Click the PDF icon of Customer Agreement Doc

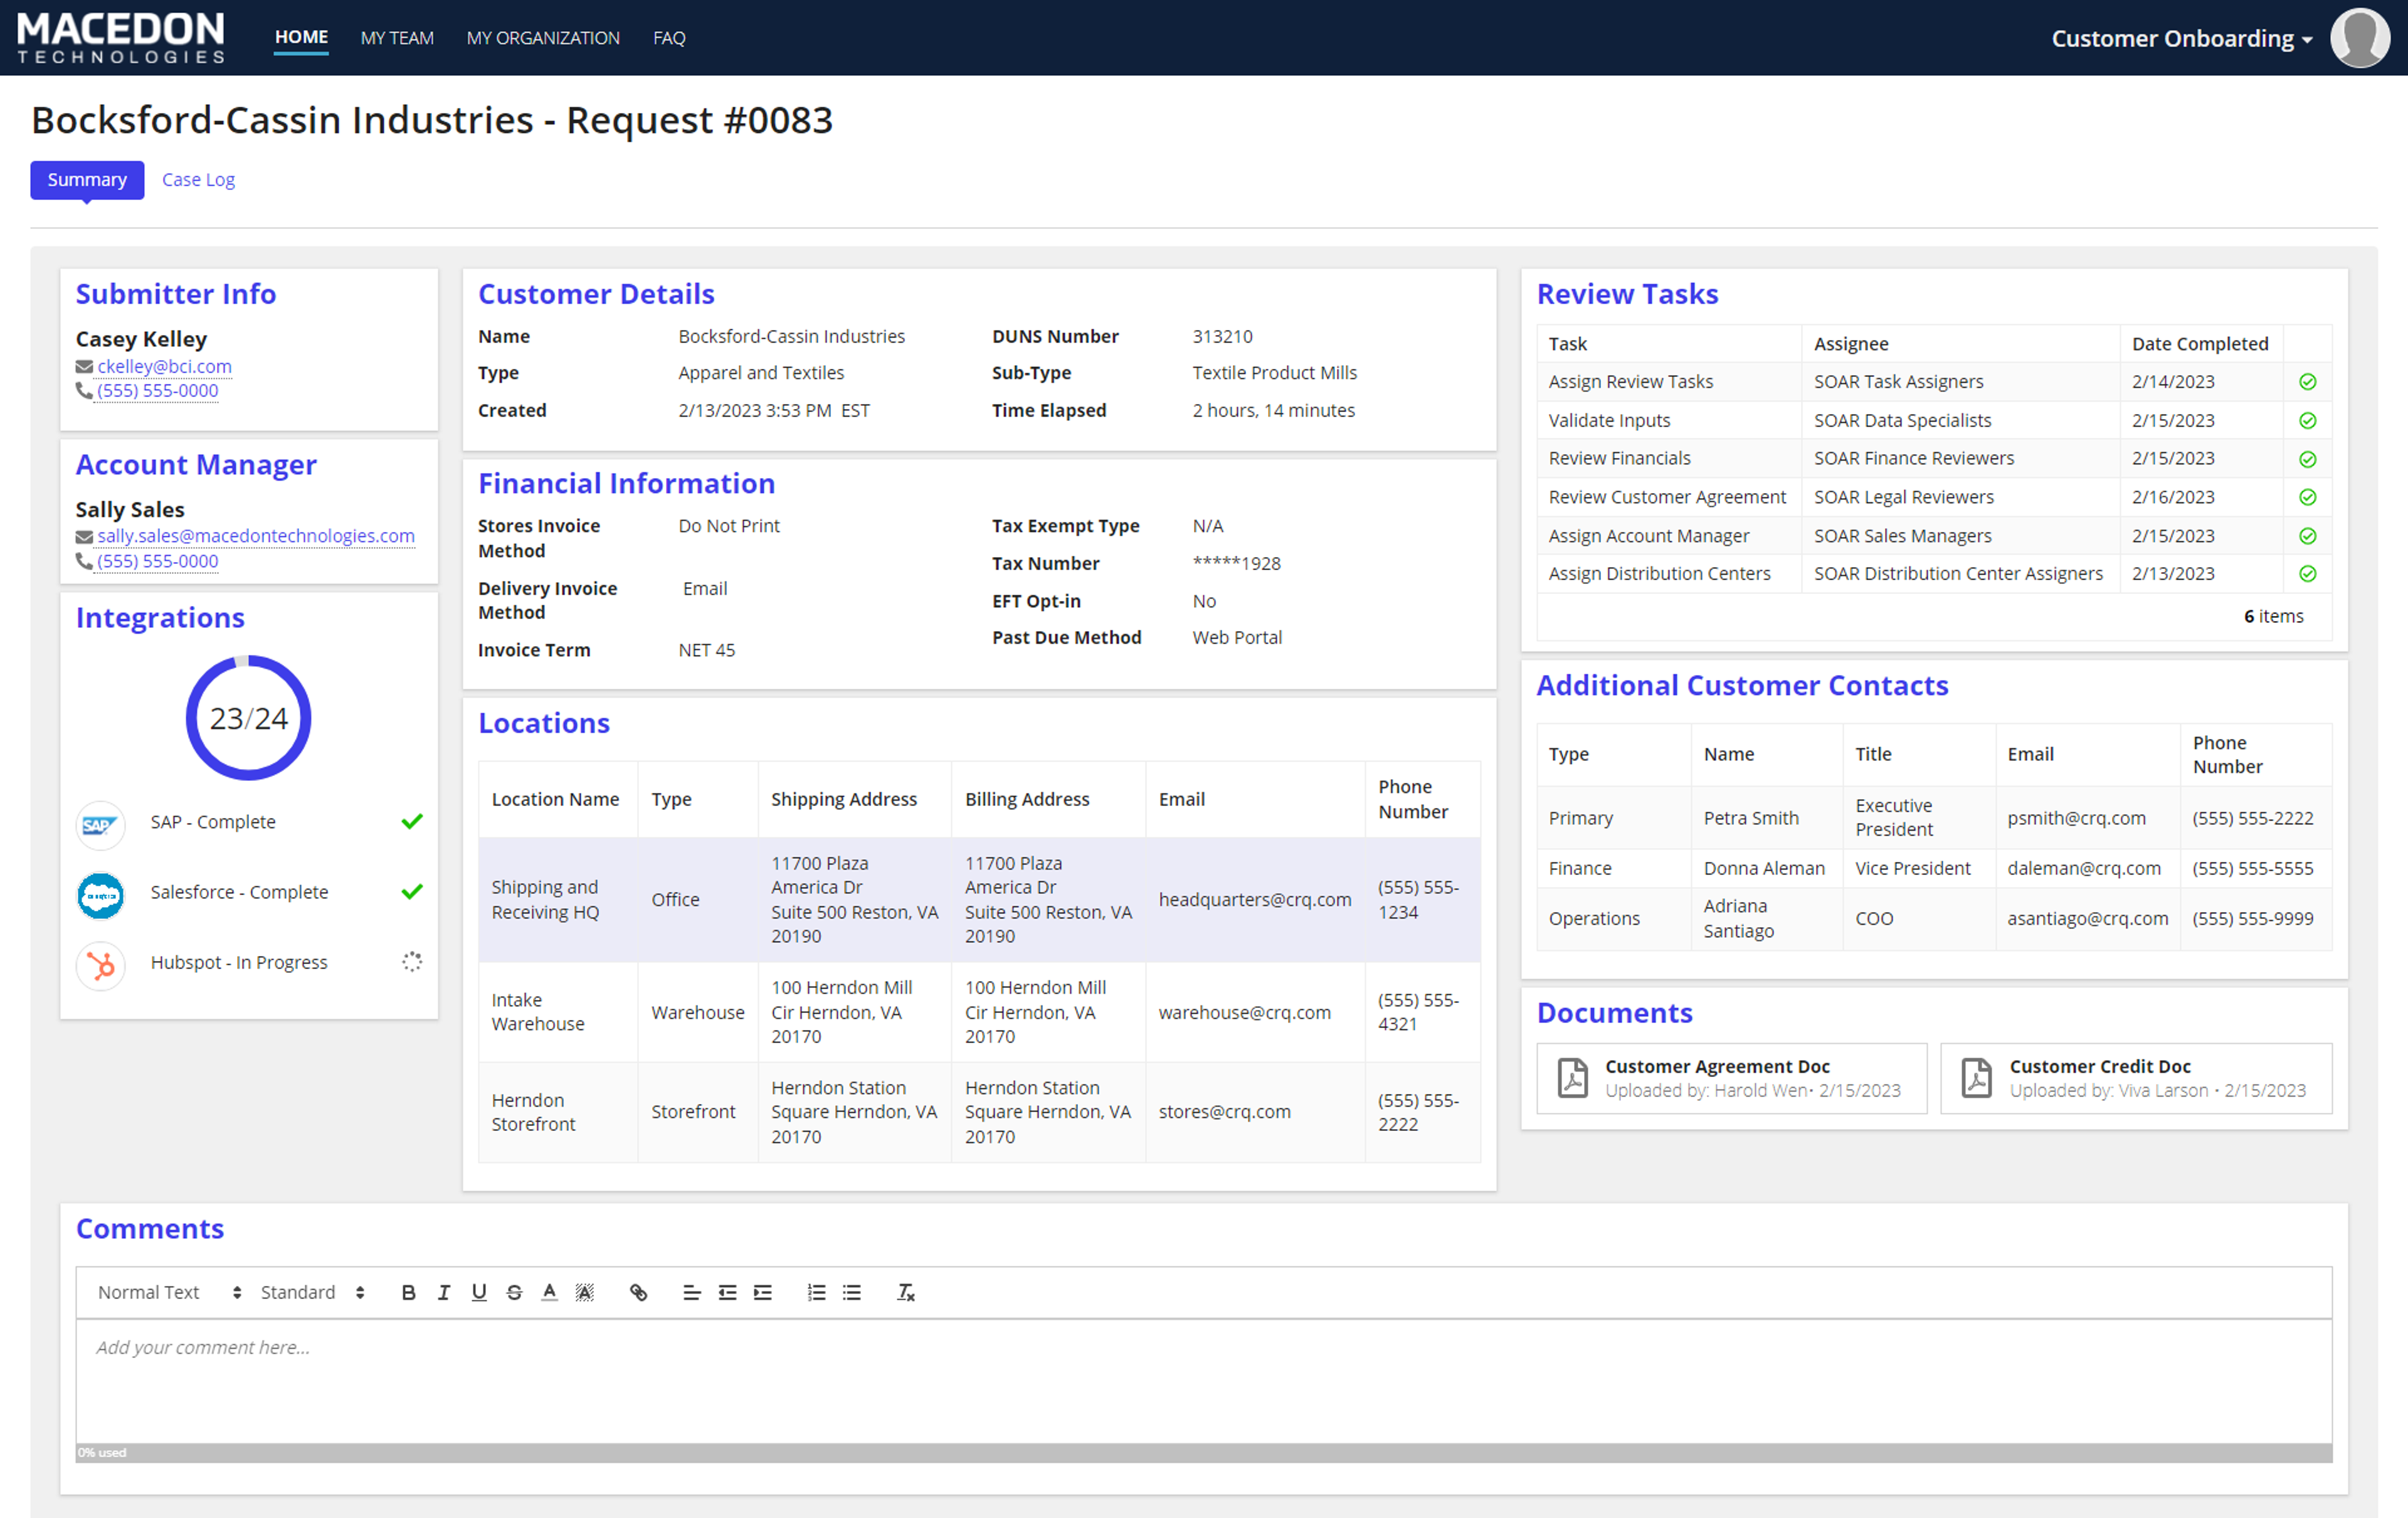1573,1078
